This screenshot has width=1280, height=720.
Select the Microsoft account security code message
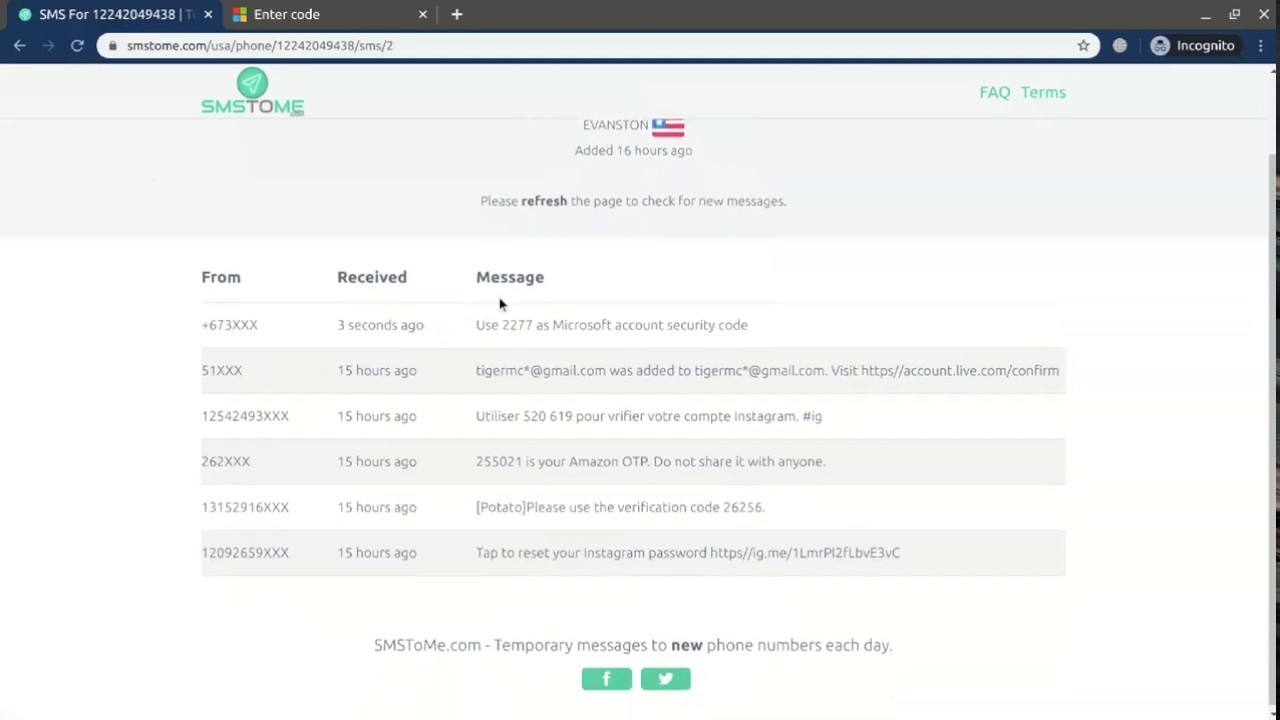[x=612, y=325]
